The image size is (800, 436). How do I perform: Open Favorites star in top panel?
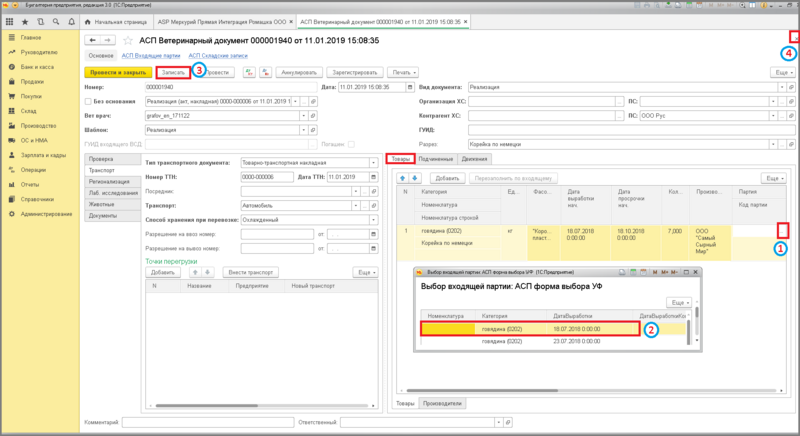25,22
